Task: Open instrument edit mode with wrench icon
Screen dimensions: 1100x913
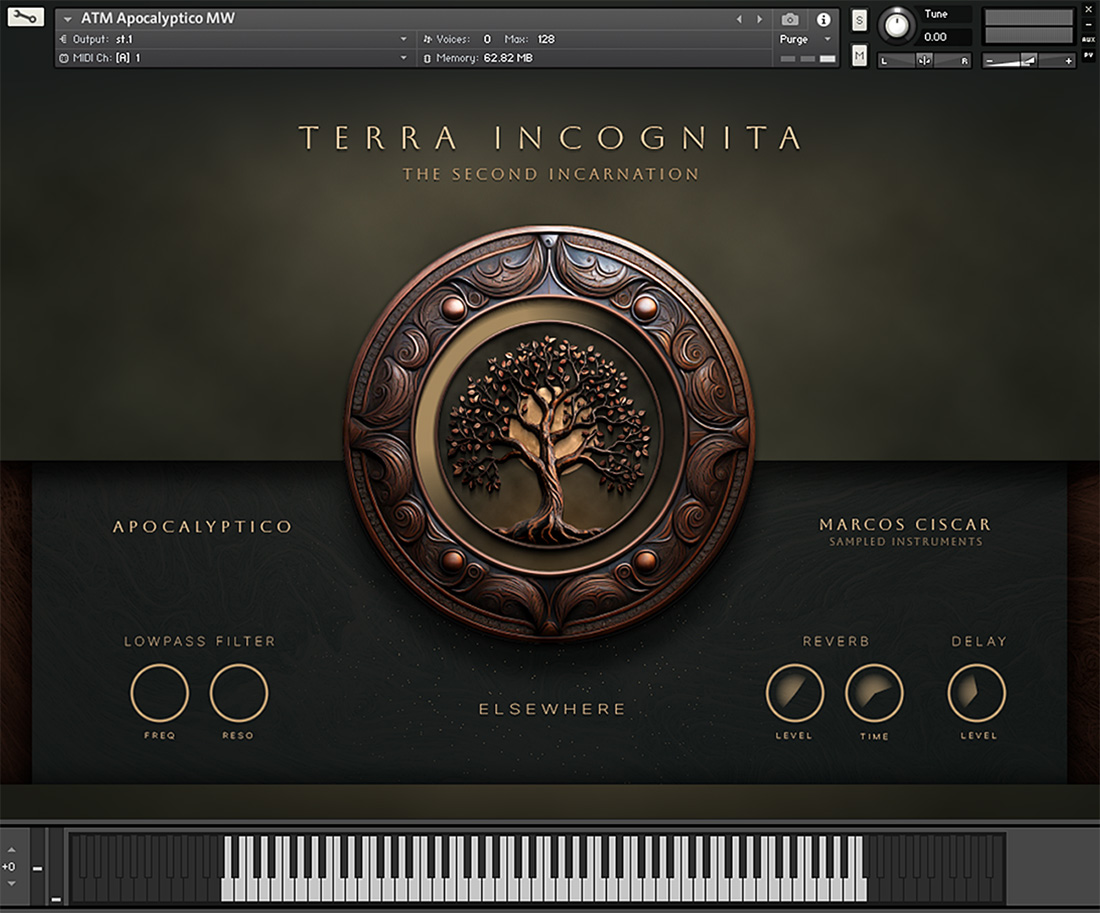Action: (x=25, y=18)
